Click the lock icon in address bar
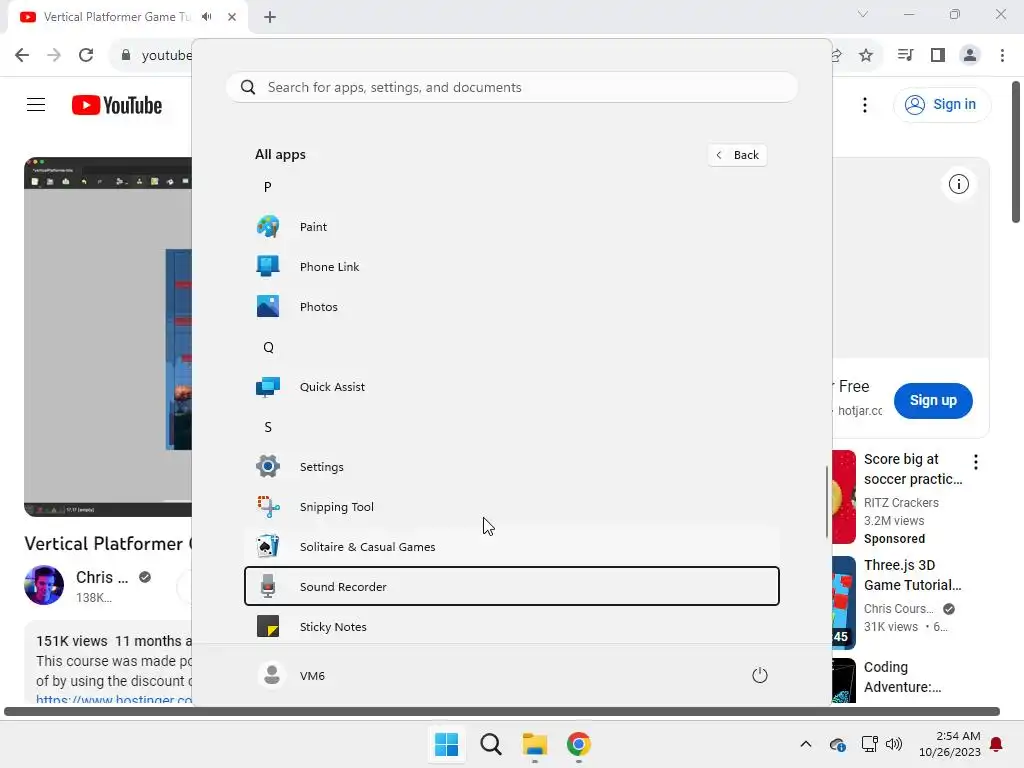 [126, 55]
